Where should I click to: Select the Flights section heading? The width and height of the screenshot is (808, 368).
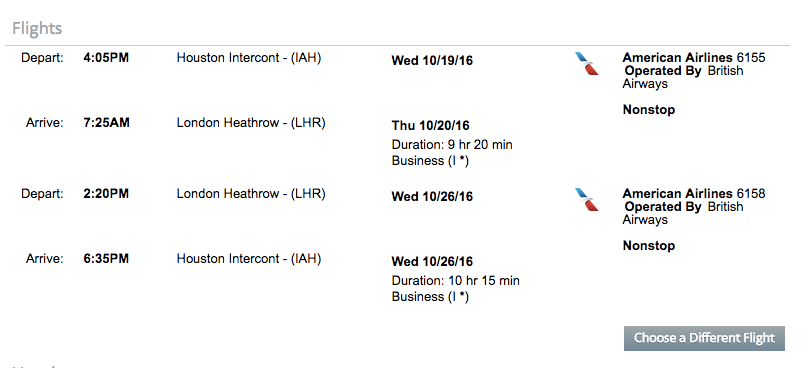click(x=37, y=28)
